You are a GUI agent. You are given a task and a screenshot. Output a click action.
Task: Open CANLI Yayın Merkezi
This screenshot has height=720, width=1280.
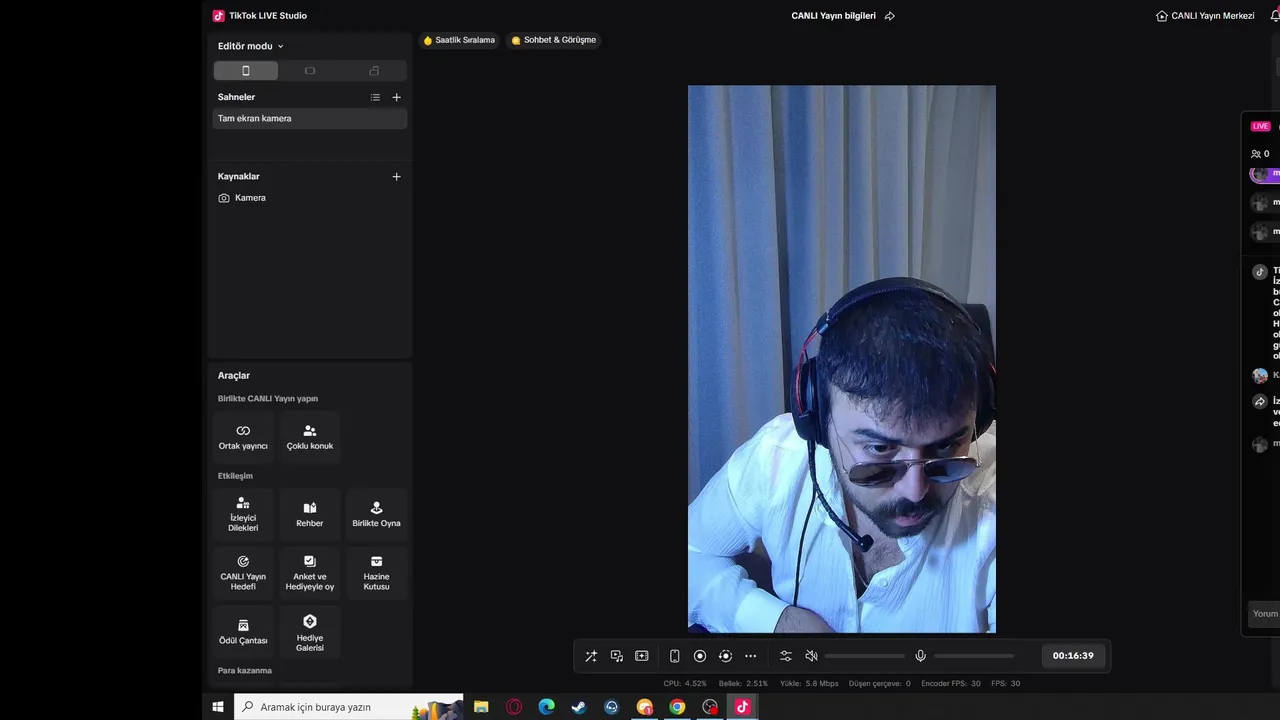click(x=1205, y=16)
